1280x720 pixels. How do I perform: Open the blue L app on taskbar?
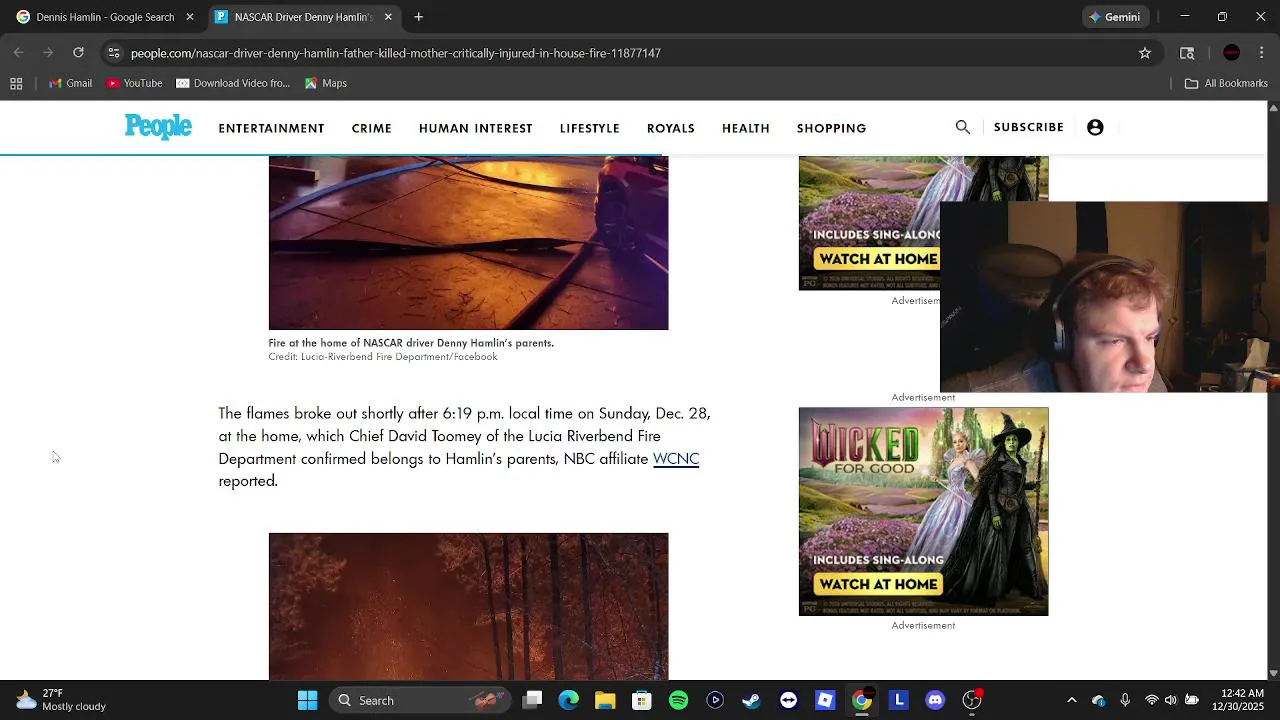[898, 700]
